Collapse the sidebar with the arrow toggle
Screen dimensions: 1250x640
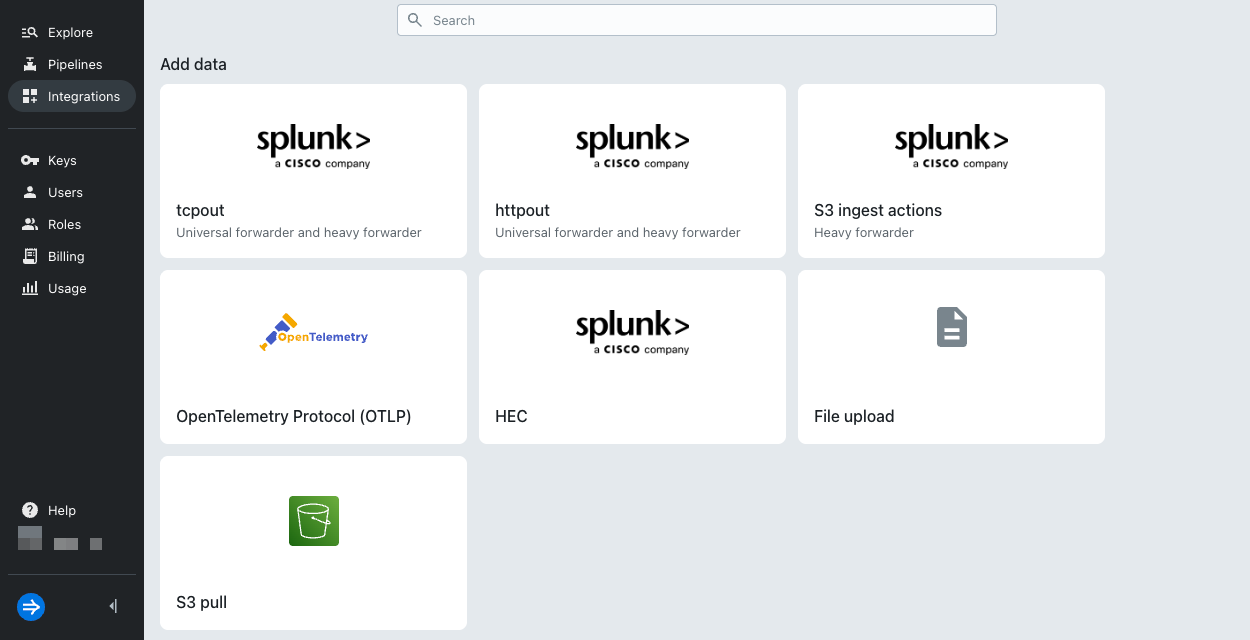tap(113, 606)
